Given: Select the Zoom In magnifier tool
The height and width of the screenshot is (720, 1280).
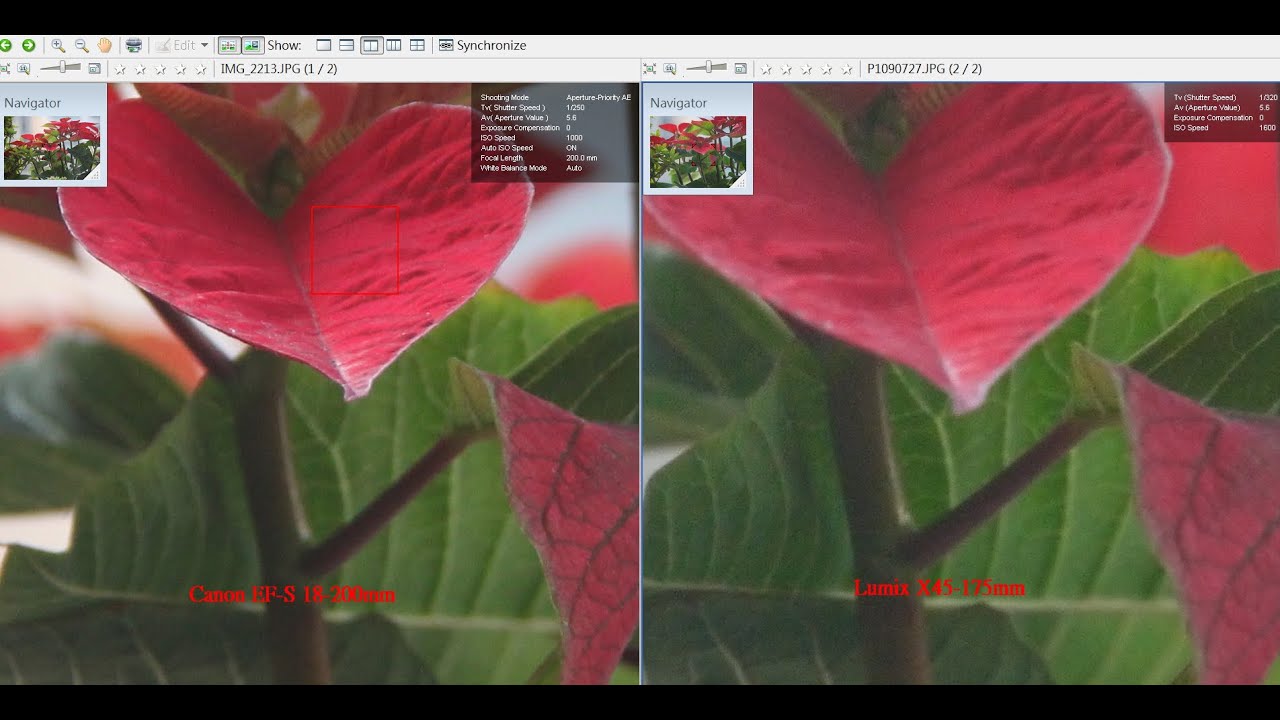Looking at the screenshot, I should point(58,45).
